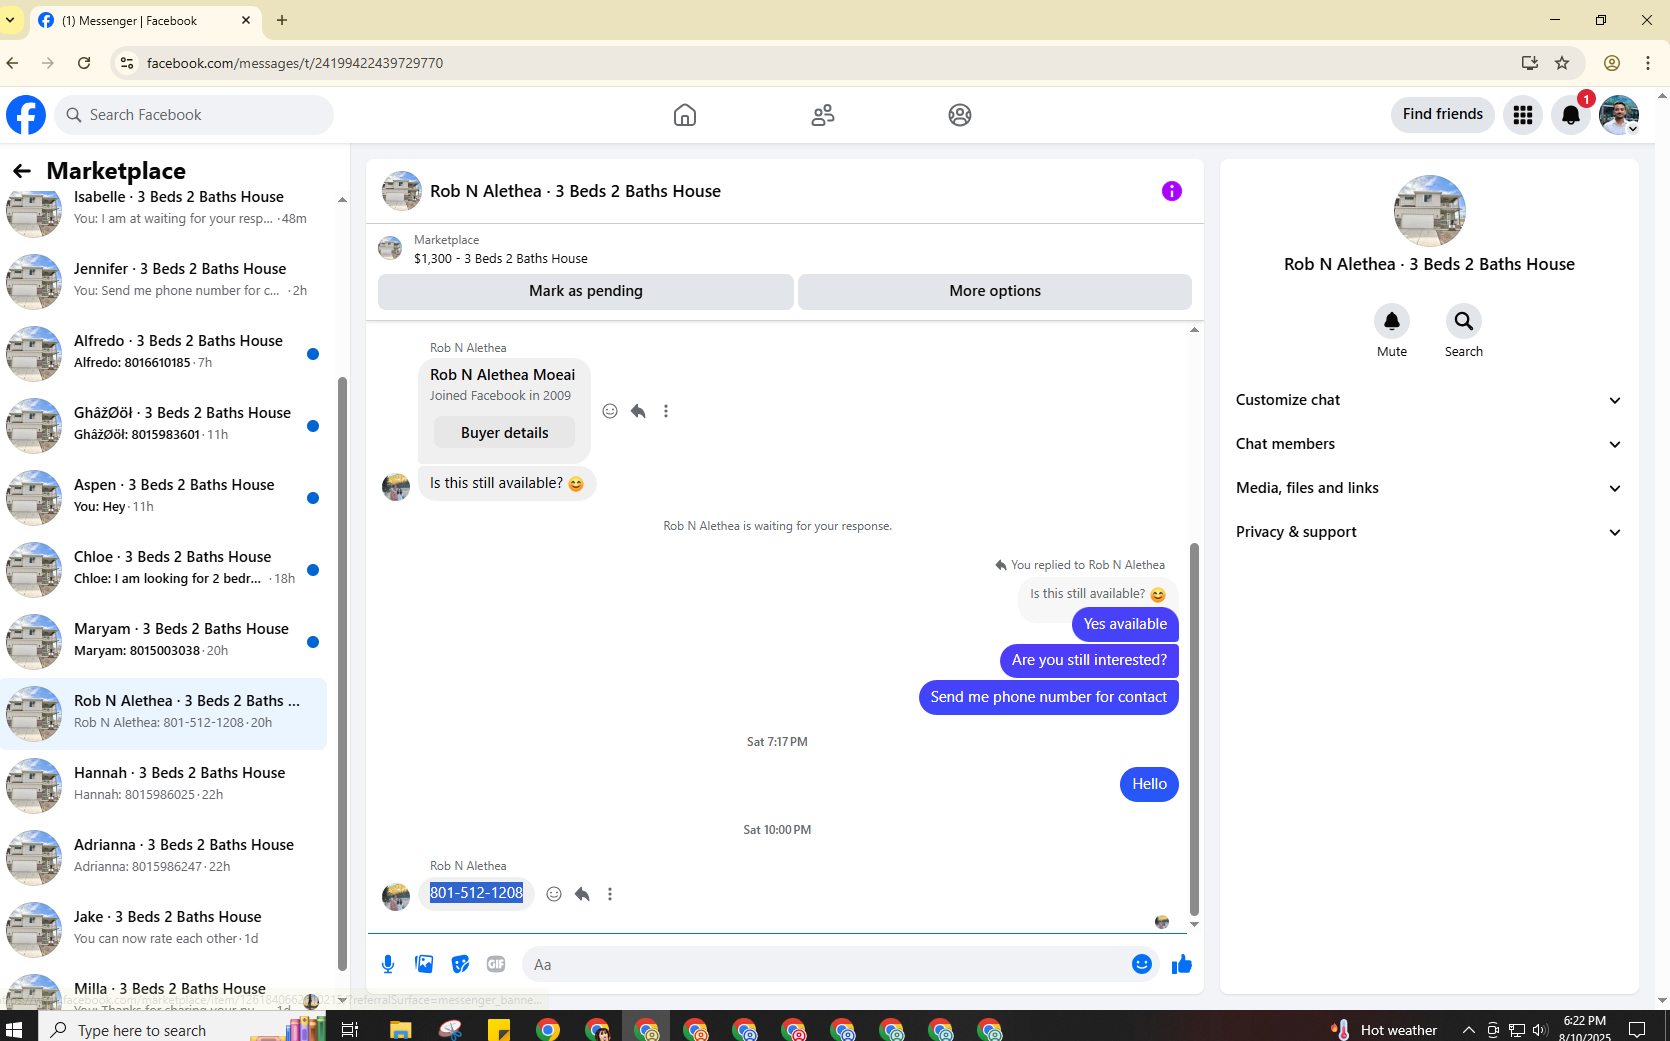This screenshot has height=1041, width=1670.
Task: Click More options button
Action: point(995,291)
